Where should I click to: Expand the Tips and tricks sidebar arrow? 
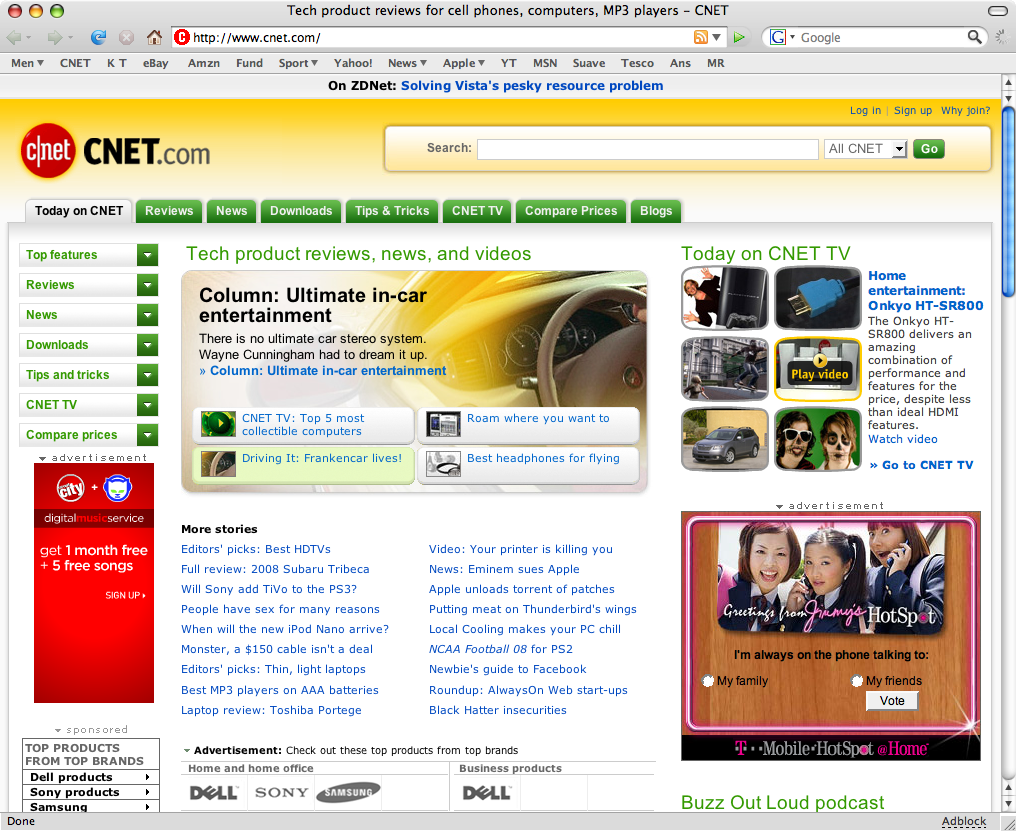point(148,375)
